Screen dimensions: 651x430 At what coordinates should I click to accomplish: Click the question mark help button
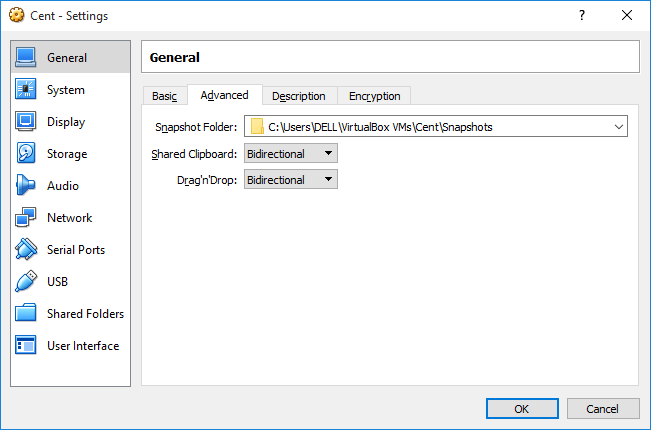pyautogui.click(x=582, y=15)
